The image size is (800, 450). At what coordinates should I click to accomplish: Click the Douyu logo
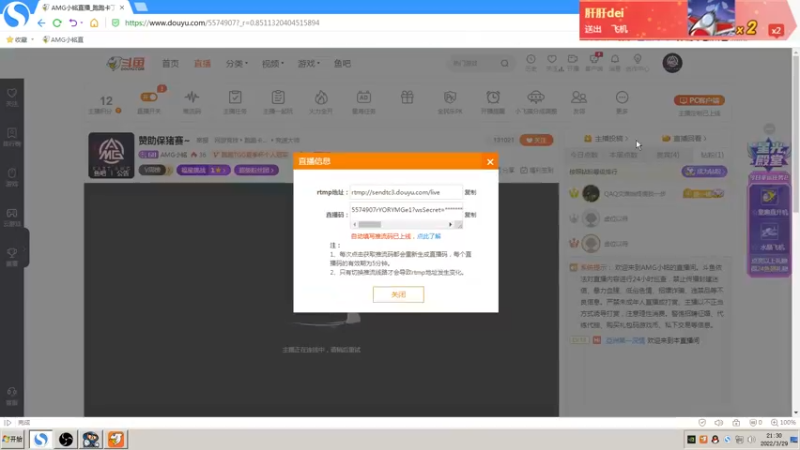126,63
